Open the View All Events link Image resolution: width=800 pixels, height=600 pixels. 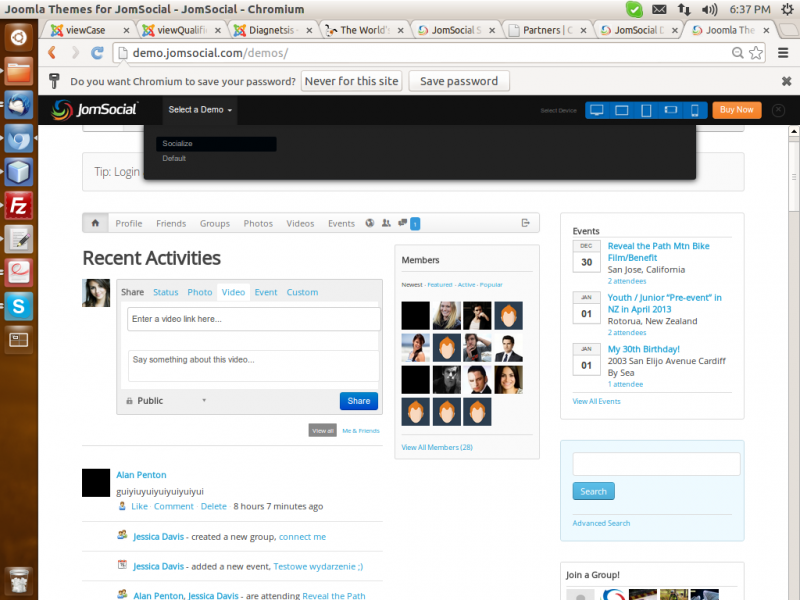pyautogui.click(x=596, y=402)
